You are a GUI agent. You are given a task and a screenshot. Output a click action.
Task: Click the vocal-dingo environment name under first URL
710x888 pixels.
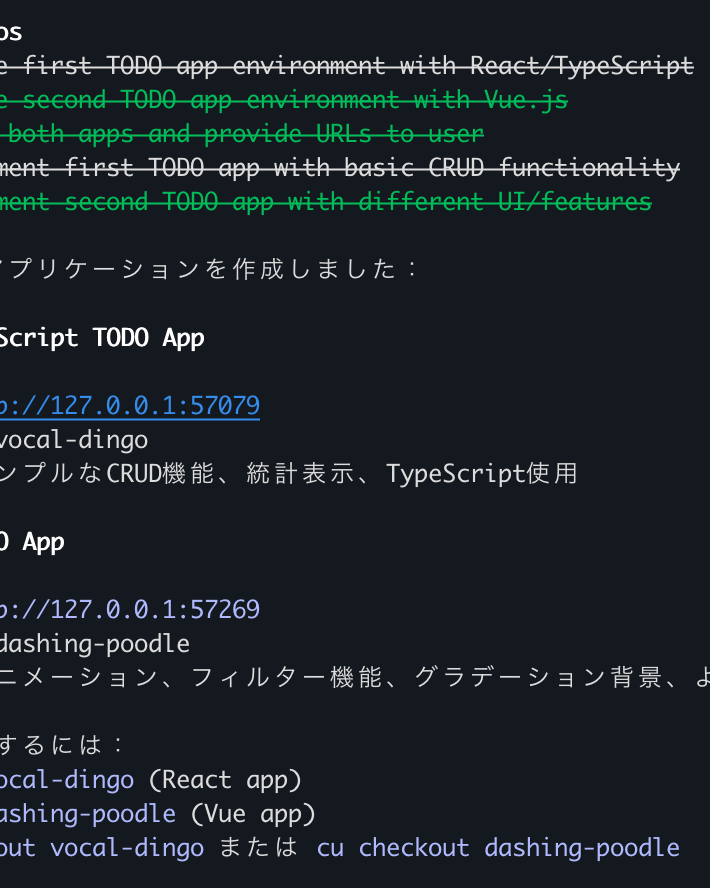74,440
